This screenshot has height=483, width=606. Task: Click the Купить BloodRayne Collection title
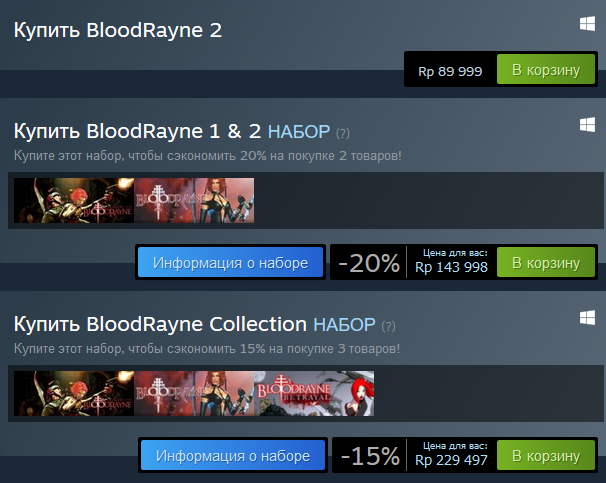click(159, 324)
